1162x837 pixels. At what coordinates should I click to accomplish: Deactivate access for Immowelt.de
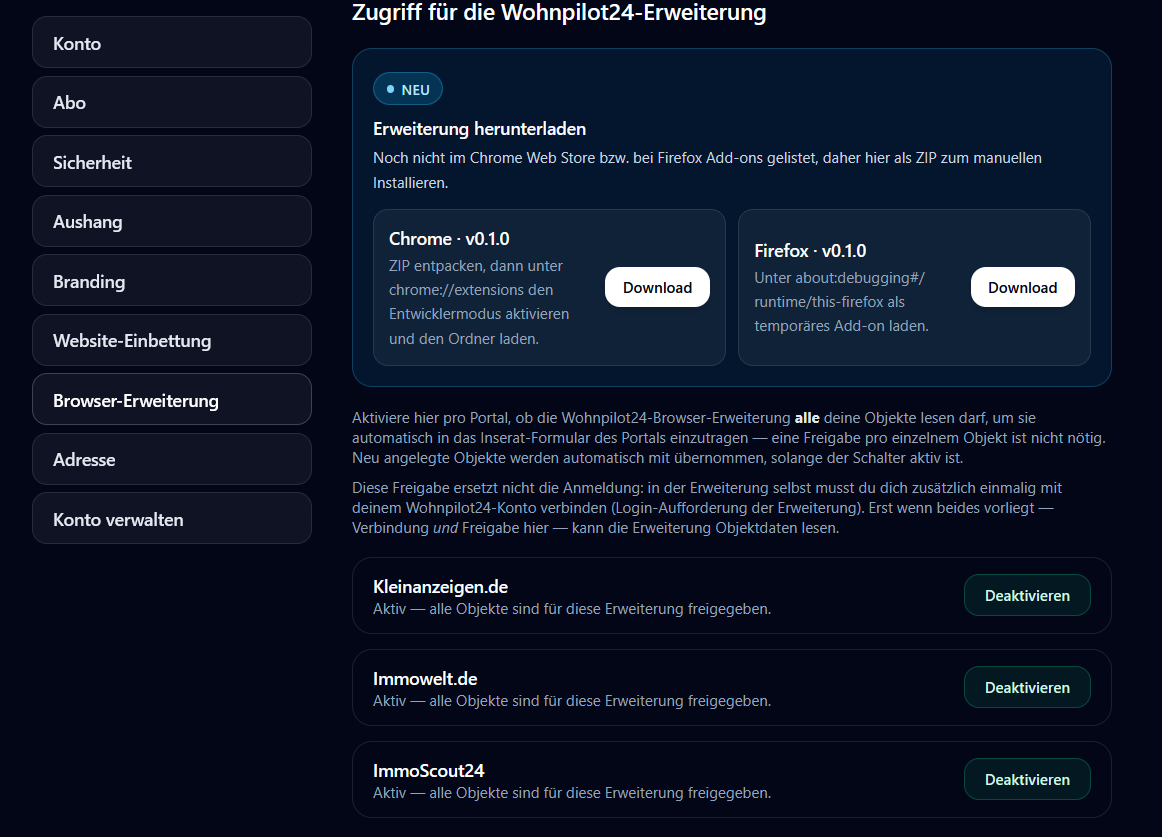[x=1027, y=687]
